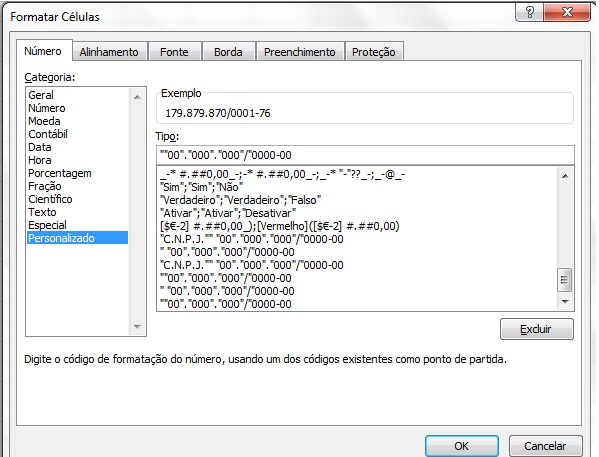The height and width of the screenshot is (457, 599).
Task: Open the Proteção tab
Action: point(374,52)
